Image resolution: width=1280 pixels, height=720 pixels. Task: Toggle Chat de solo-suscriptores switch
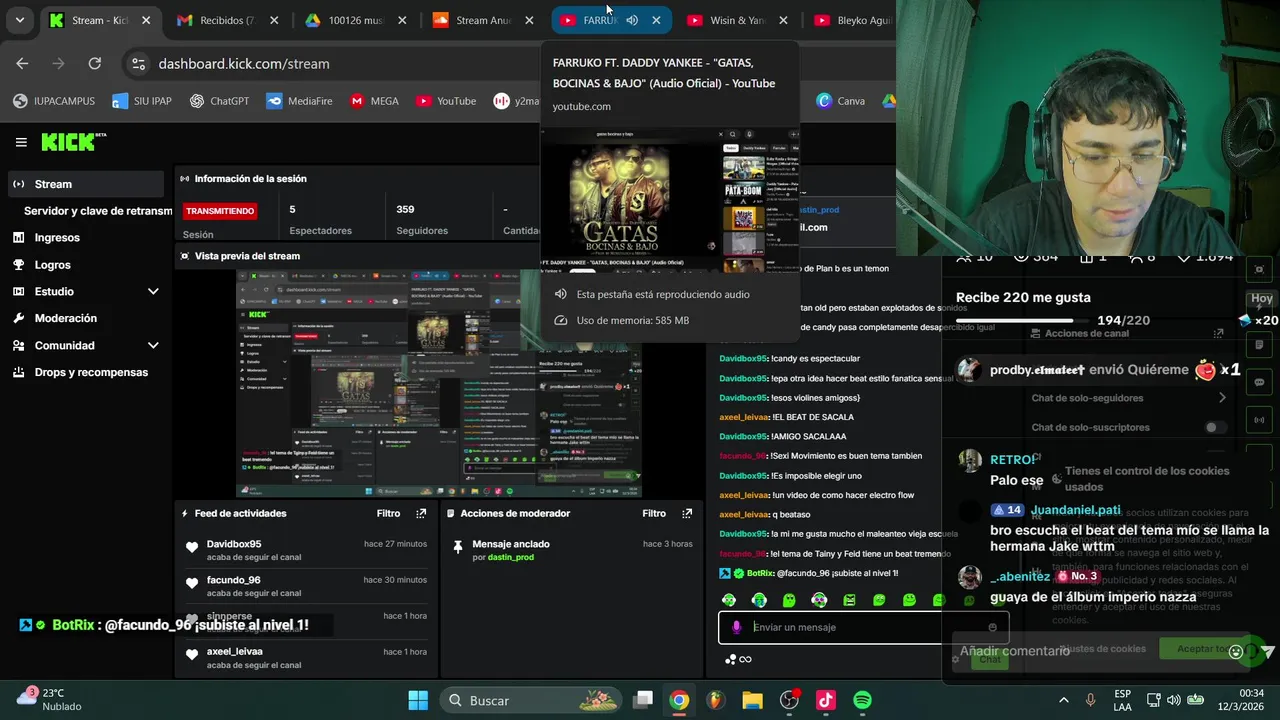click(x=1215, y=427)
